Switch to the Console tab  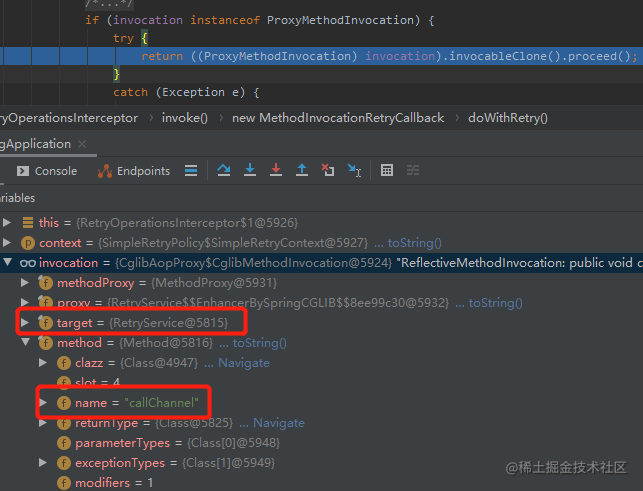point(47,171)
